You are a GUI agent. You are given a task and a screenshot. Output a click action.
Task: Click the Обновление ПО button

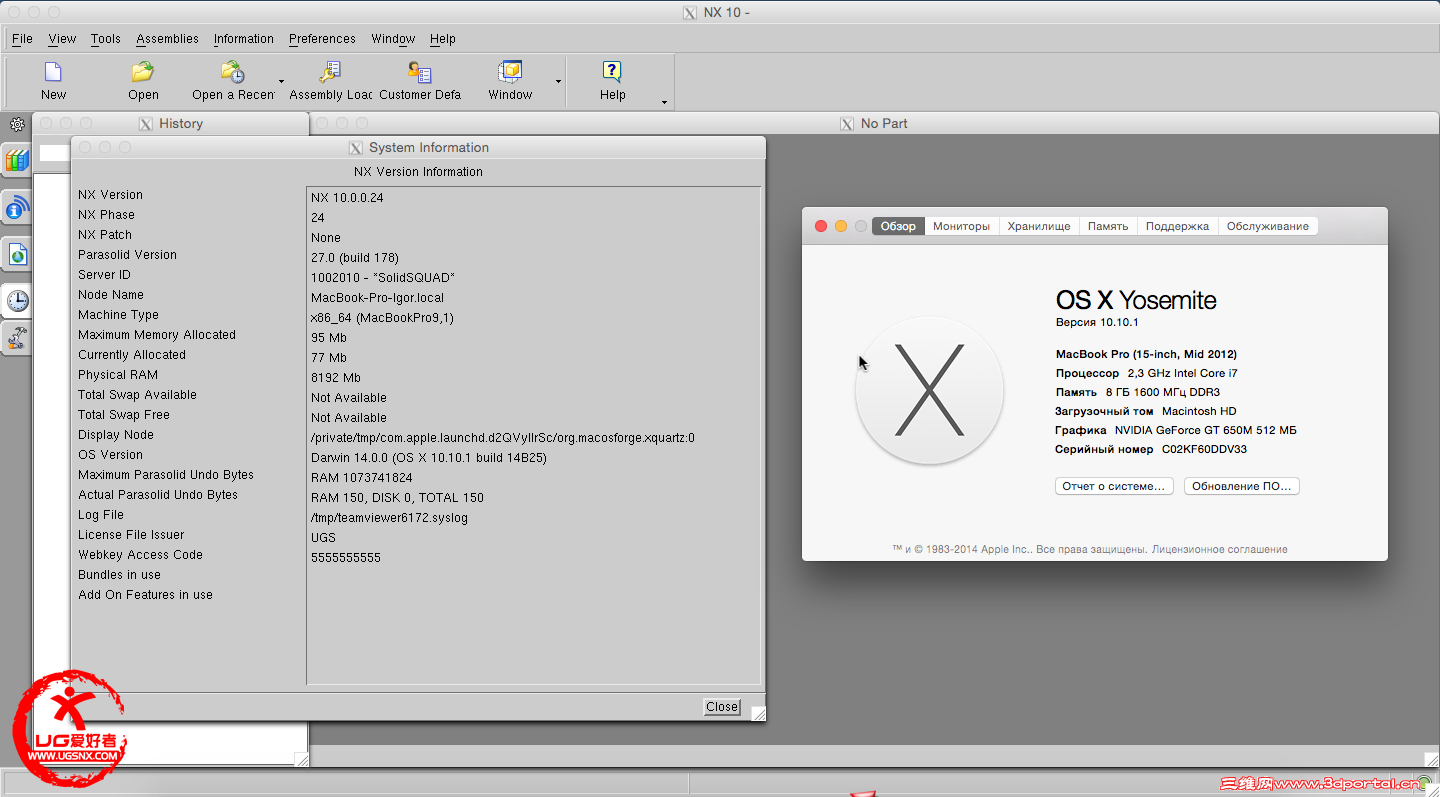click(1241, 486)
